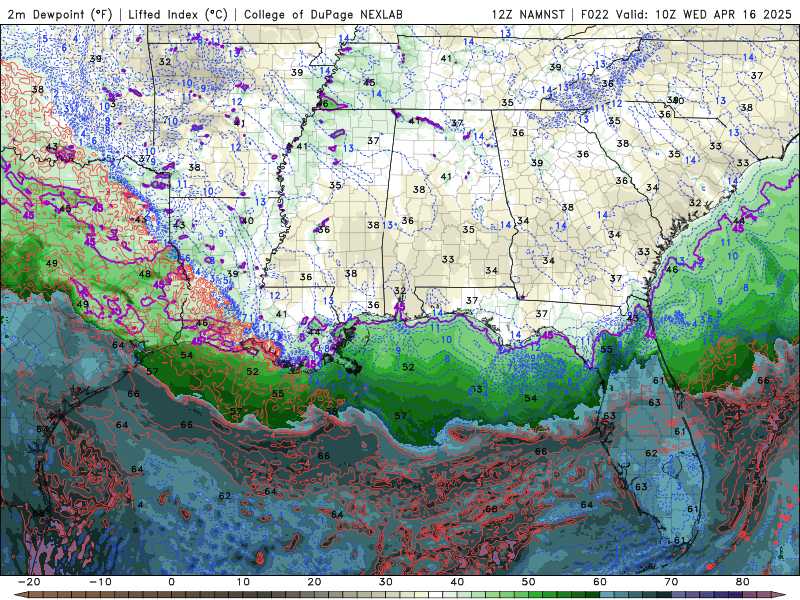
Task: Click the 10 tick label below the map
Action: point(243,582)
